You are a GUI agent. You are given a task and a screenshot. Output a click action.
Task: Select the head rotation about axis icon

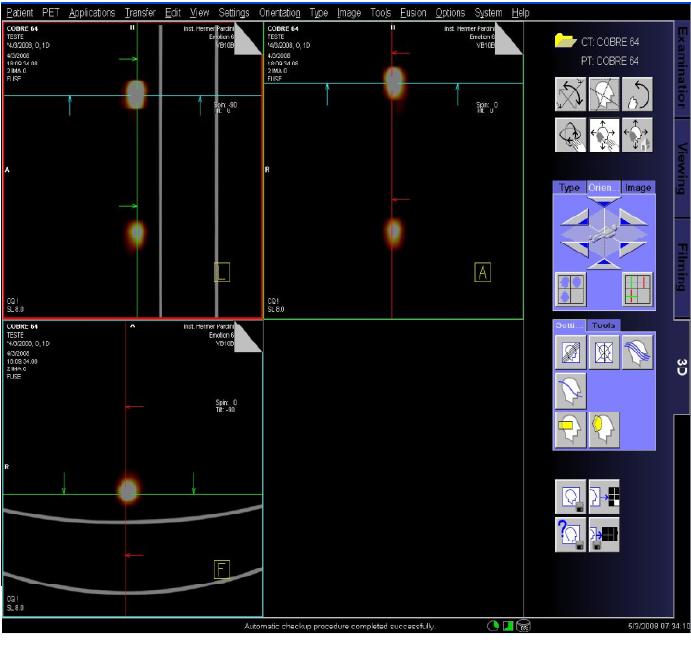605,94
